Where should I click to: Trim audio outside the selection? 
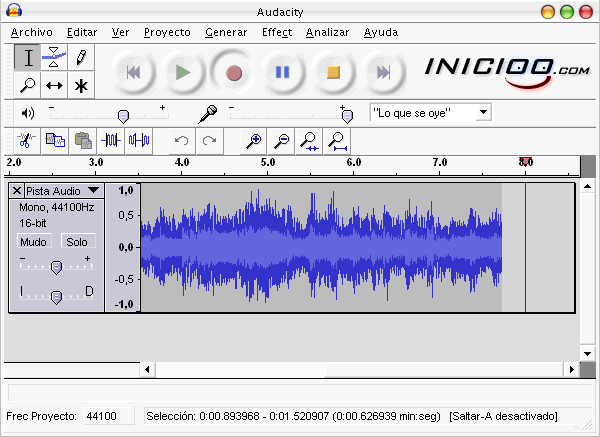111,141
